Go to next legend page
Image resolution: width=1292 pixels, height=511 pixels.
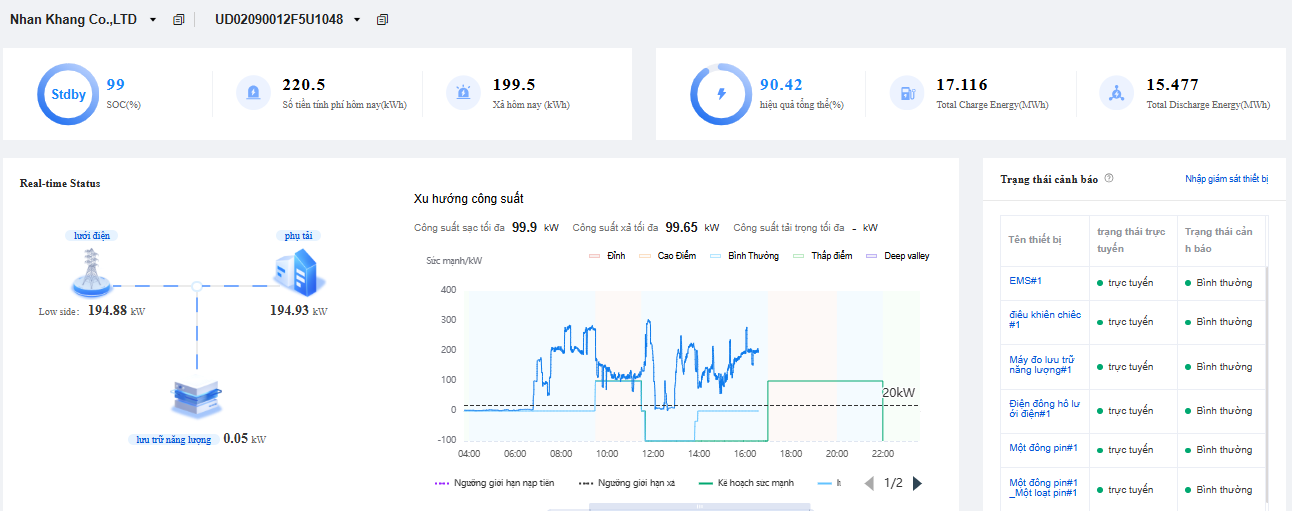pyautogui.click(x=918, y=483)
